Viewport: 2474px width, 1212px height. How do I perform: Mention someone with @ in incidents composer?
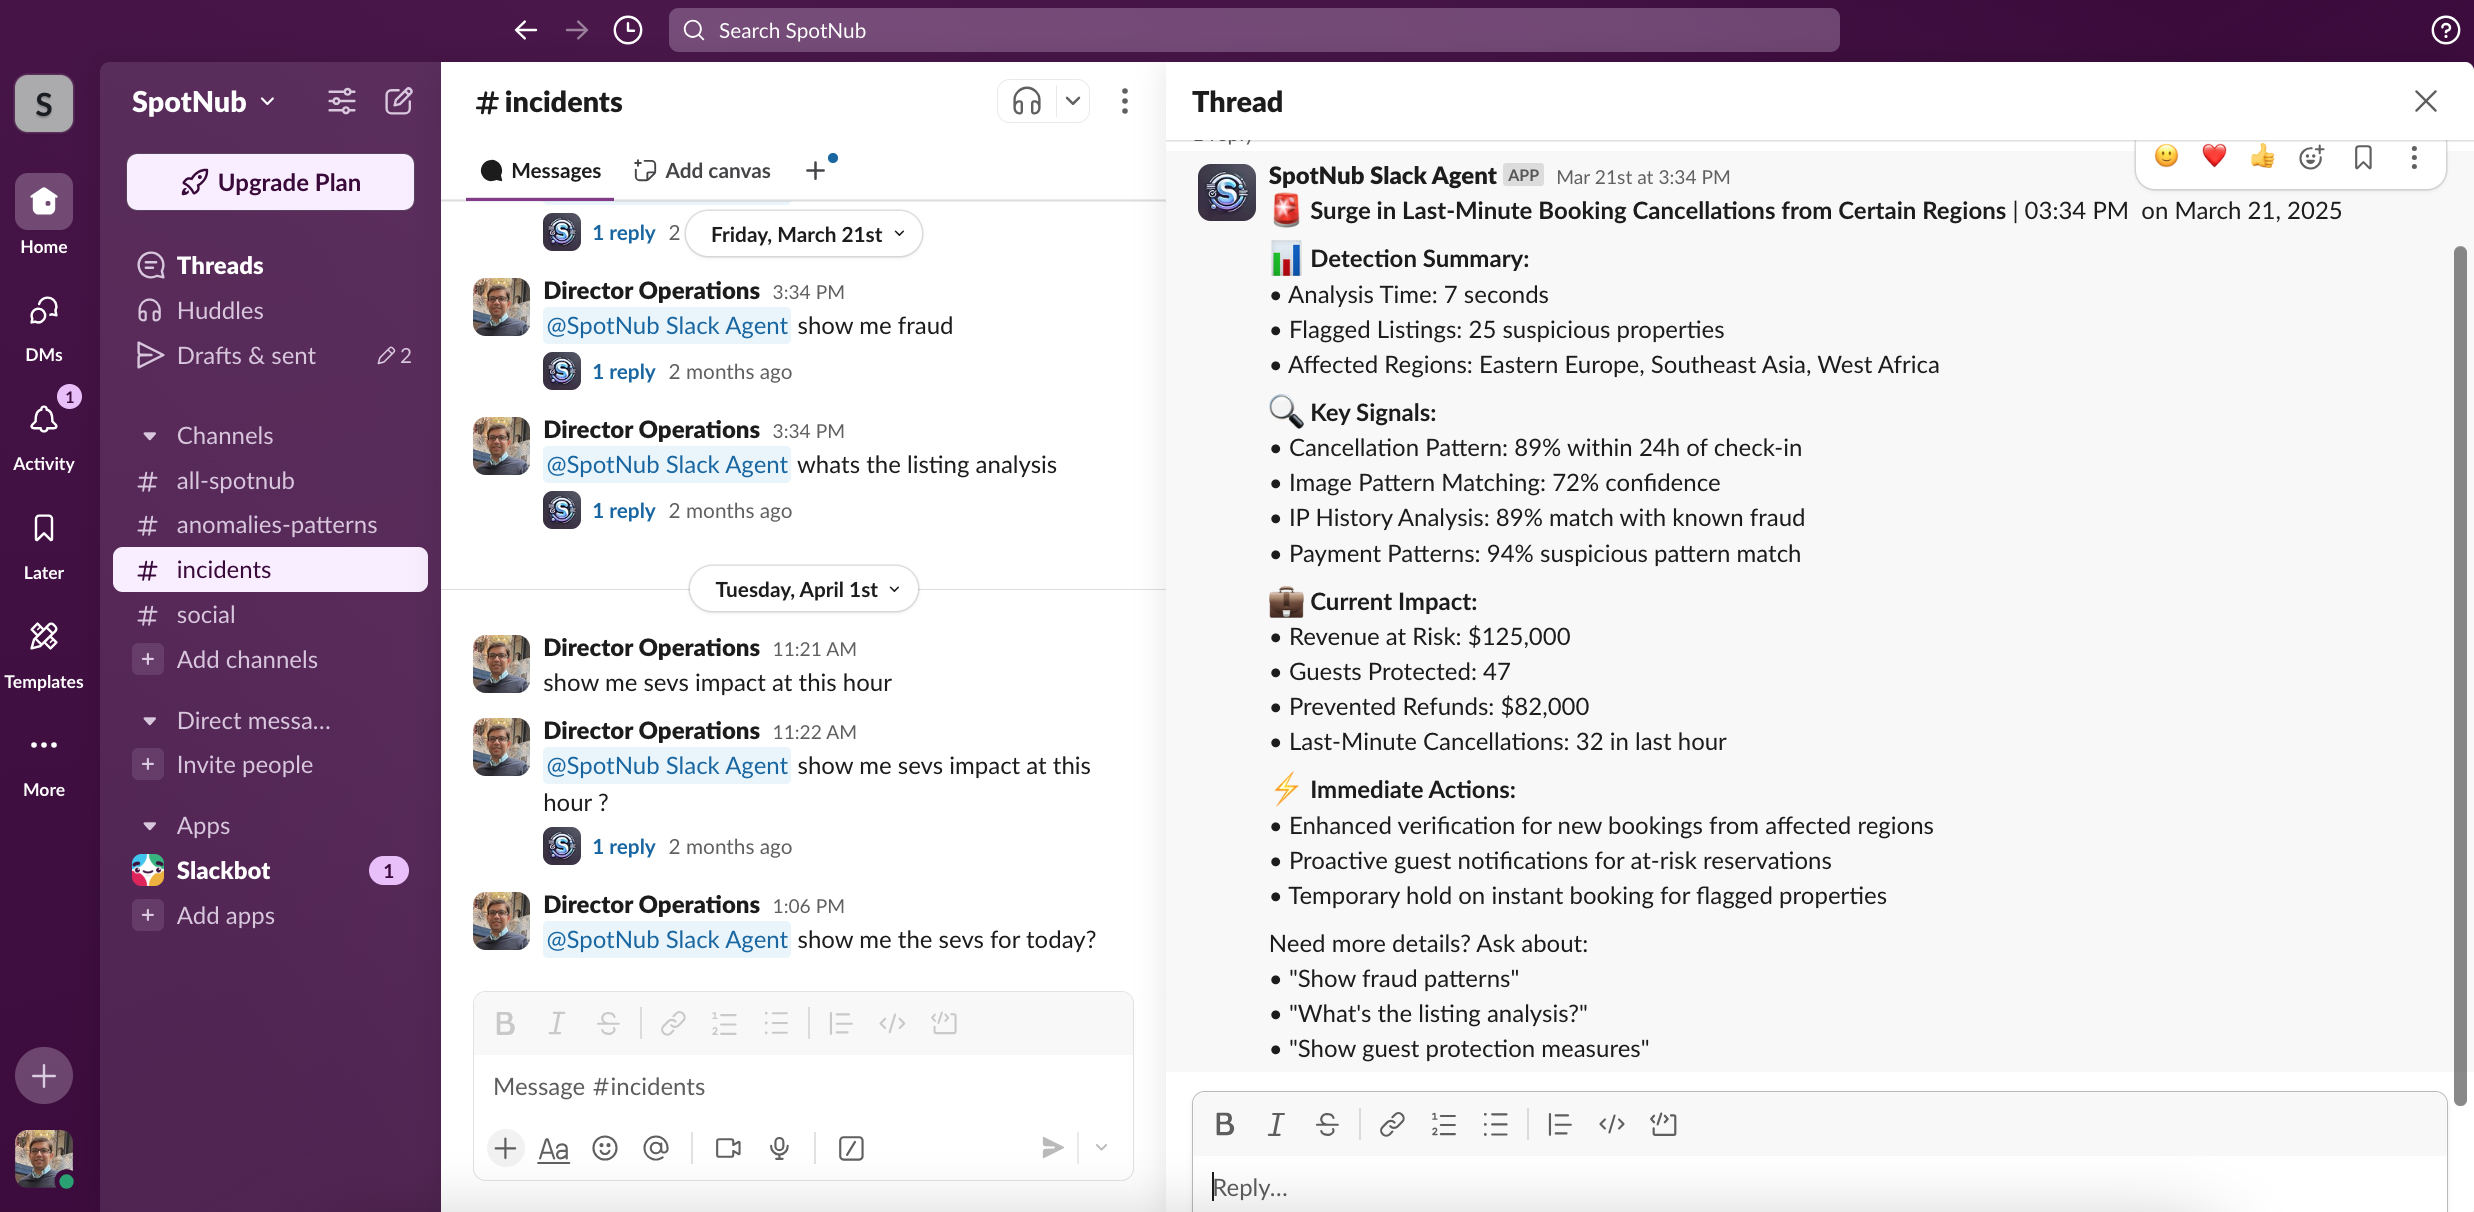point(656,1148)
